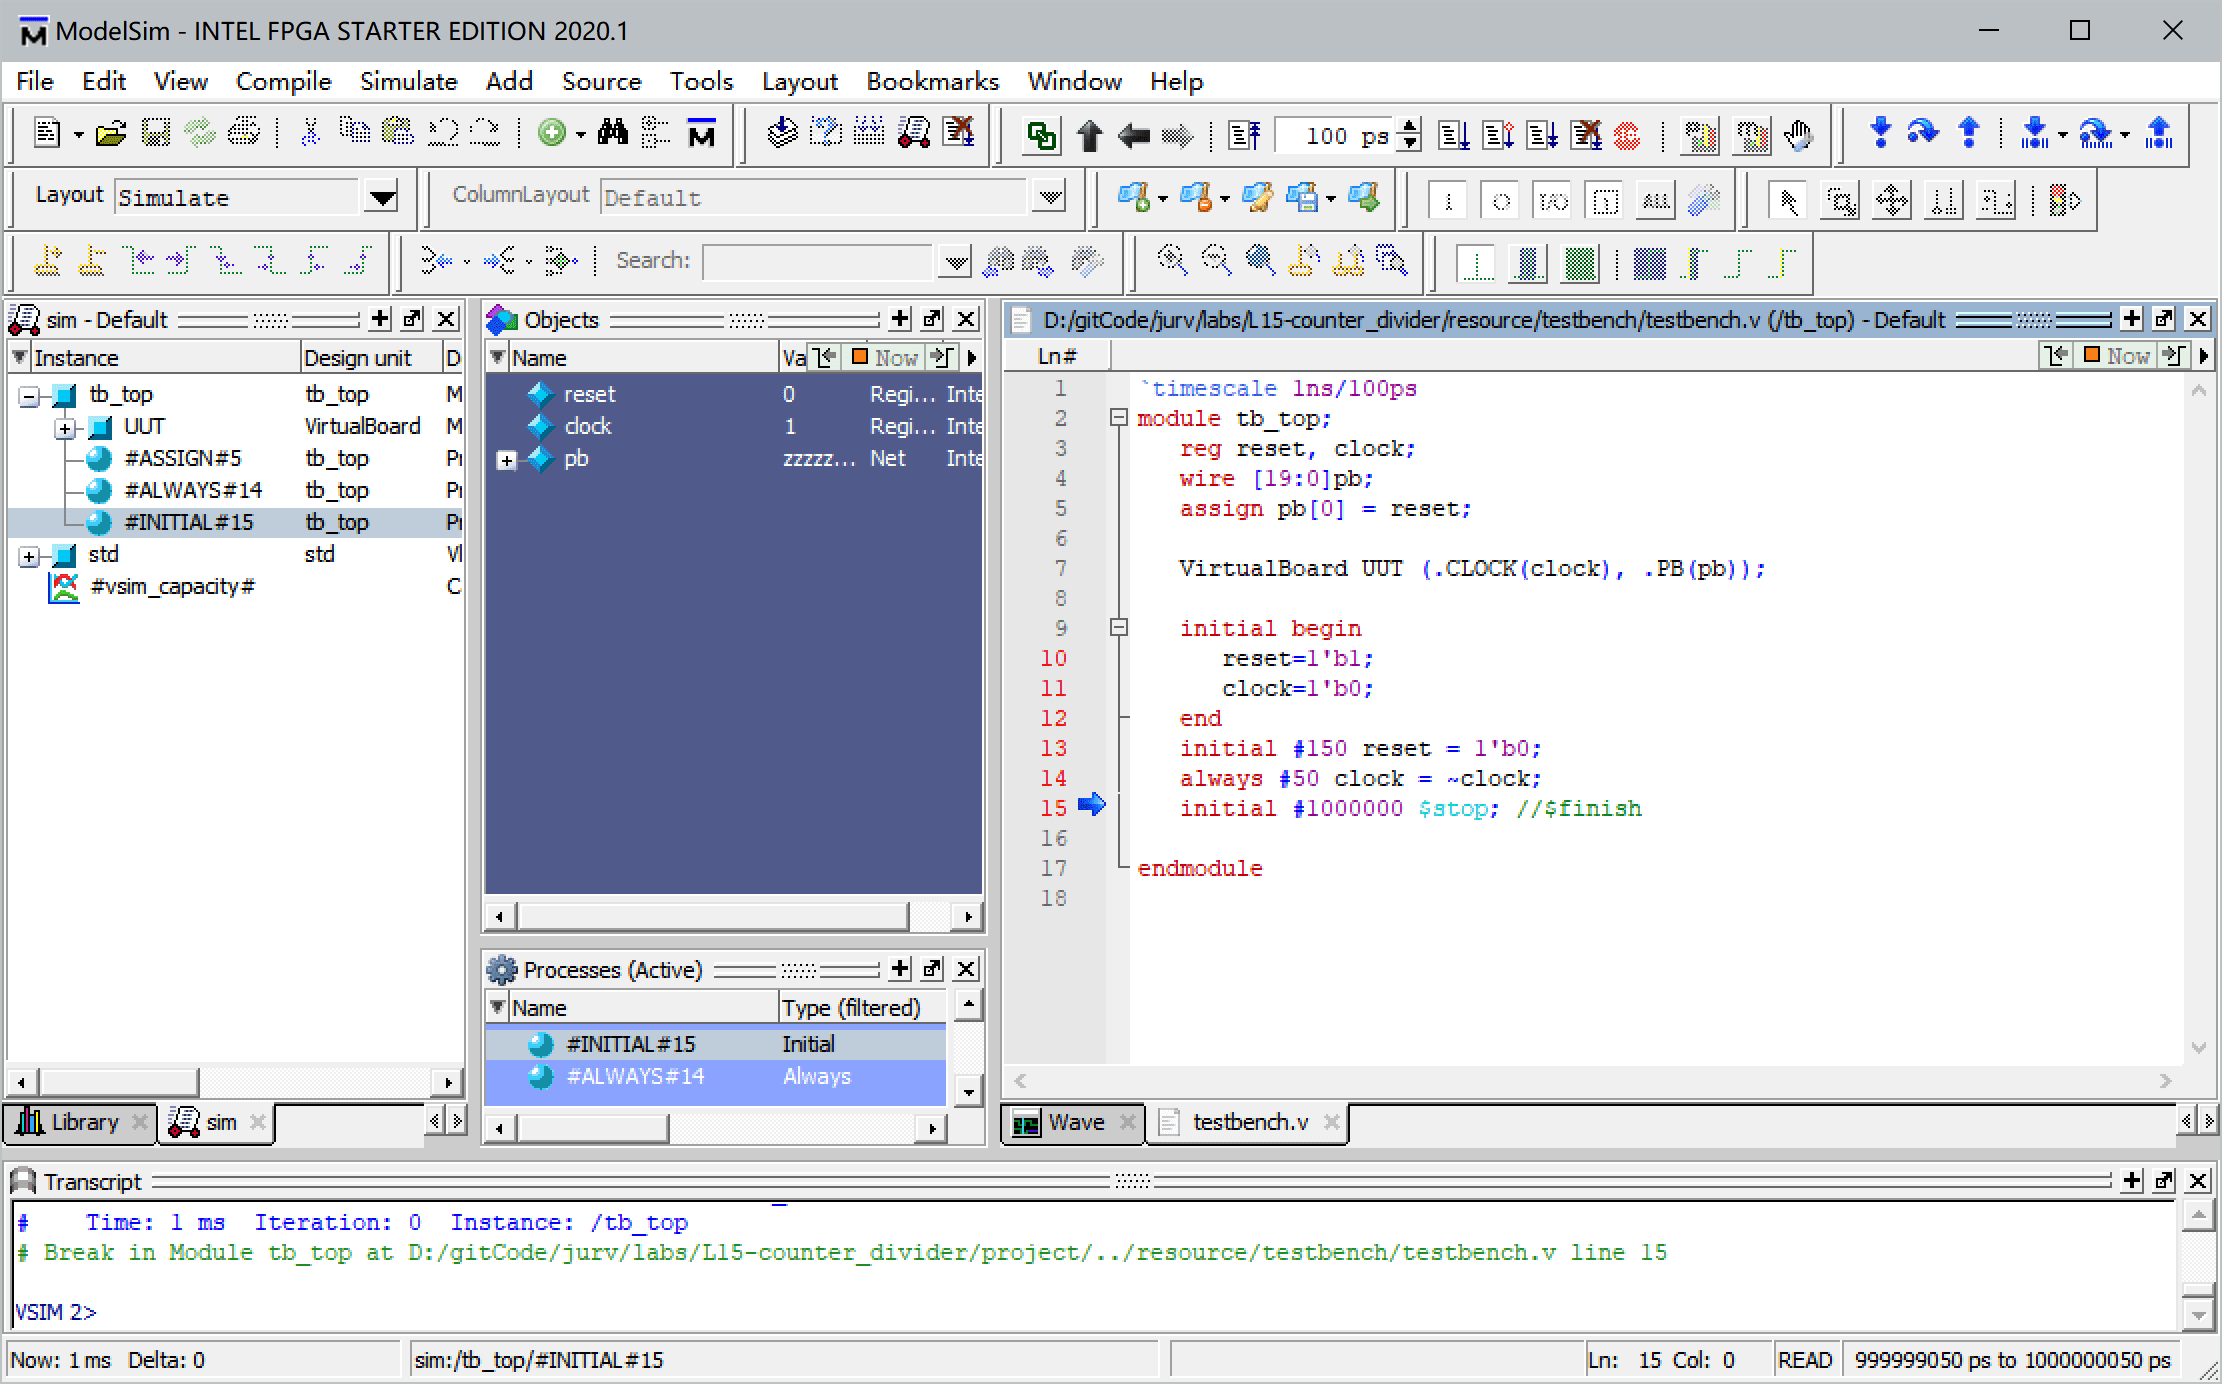This screenshot has height=1384, width=2222.
Task: Click the Zoom Out magnifier icon
Action: (x=1215, y=261)
